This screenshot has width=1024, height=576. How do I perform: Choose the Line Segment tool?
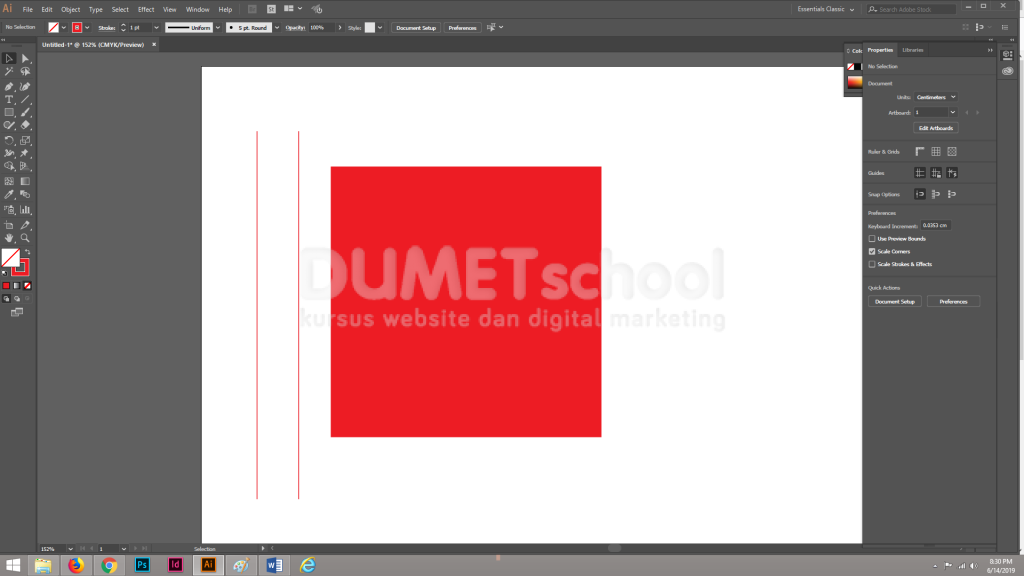click(25, 100)
